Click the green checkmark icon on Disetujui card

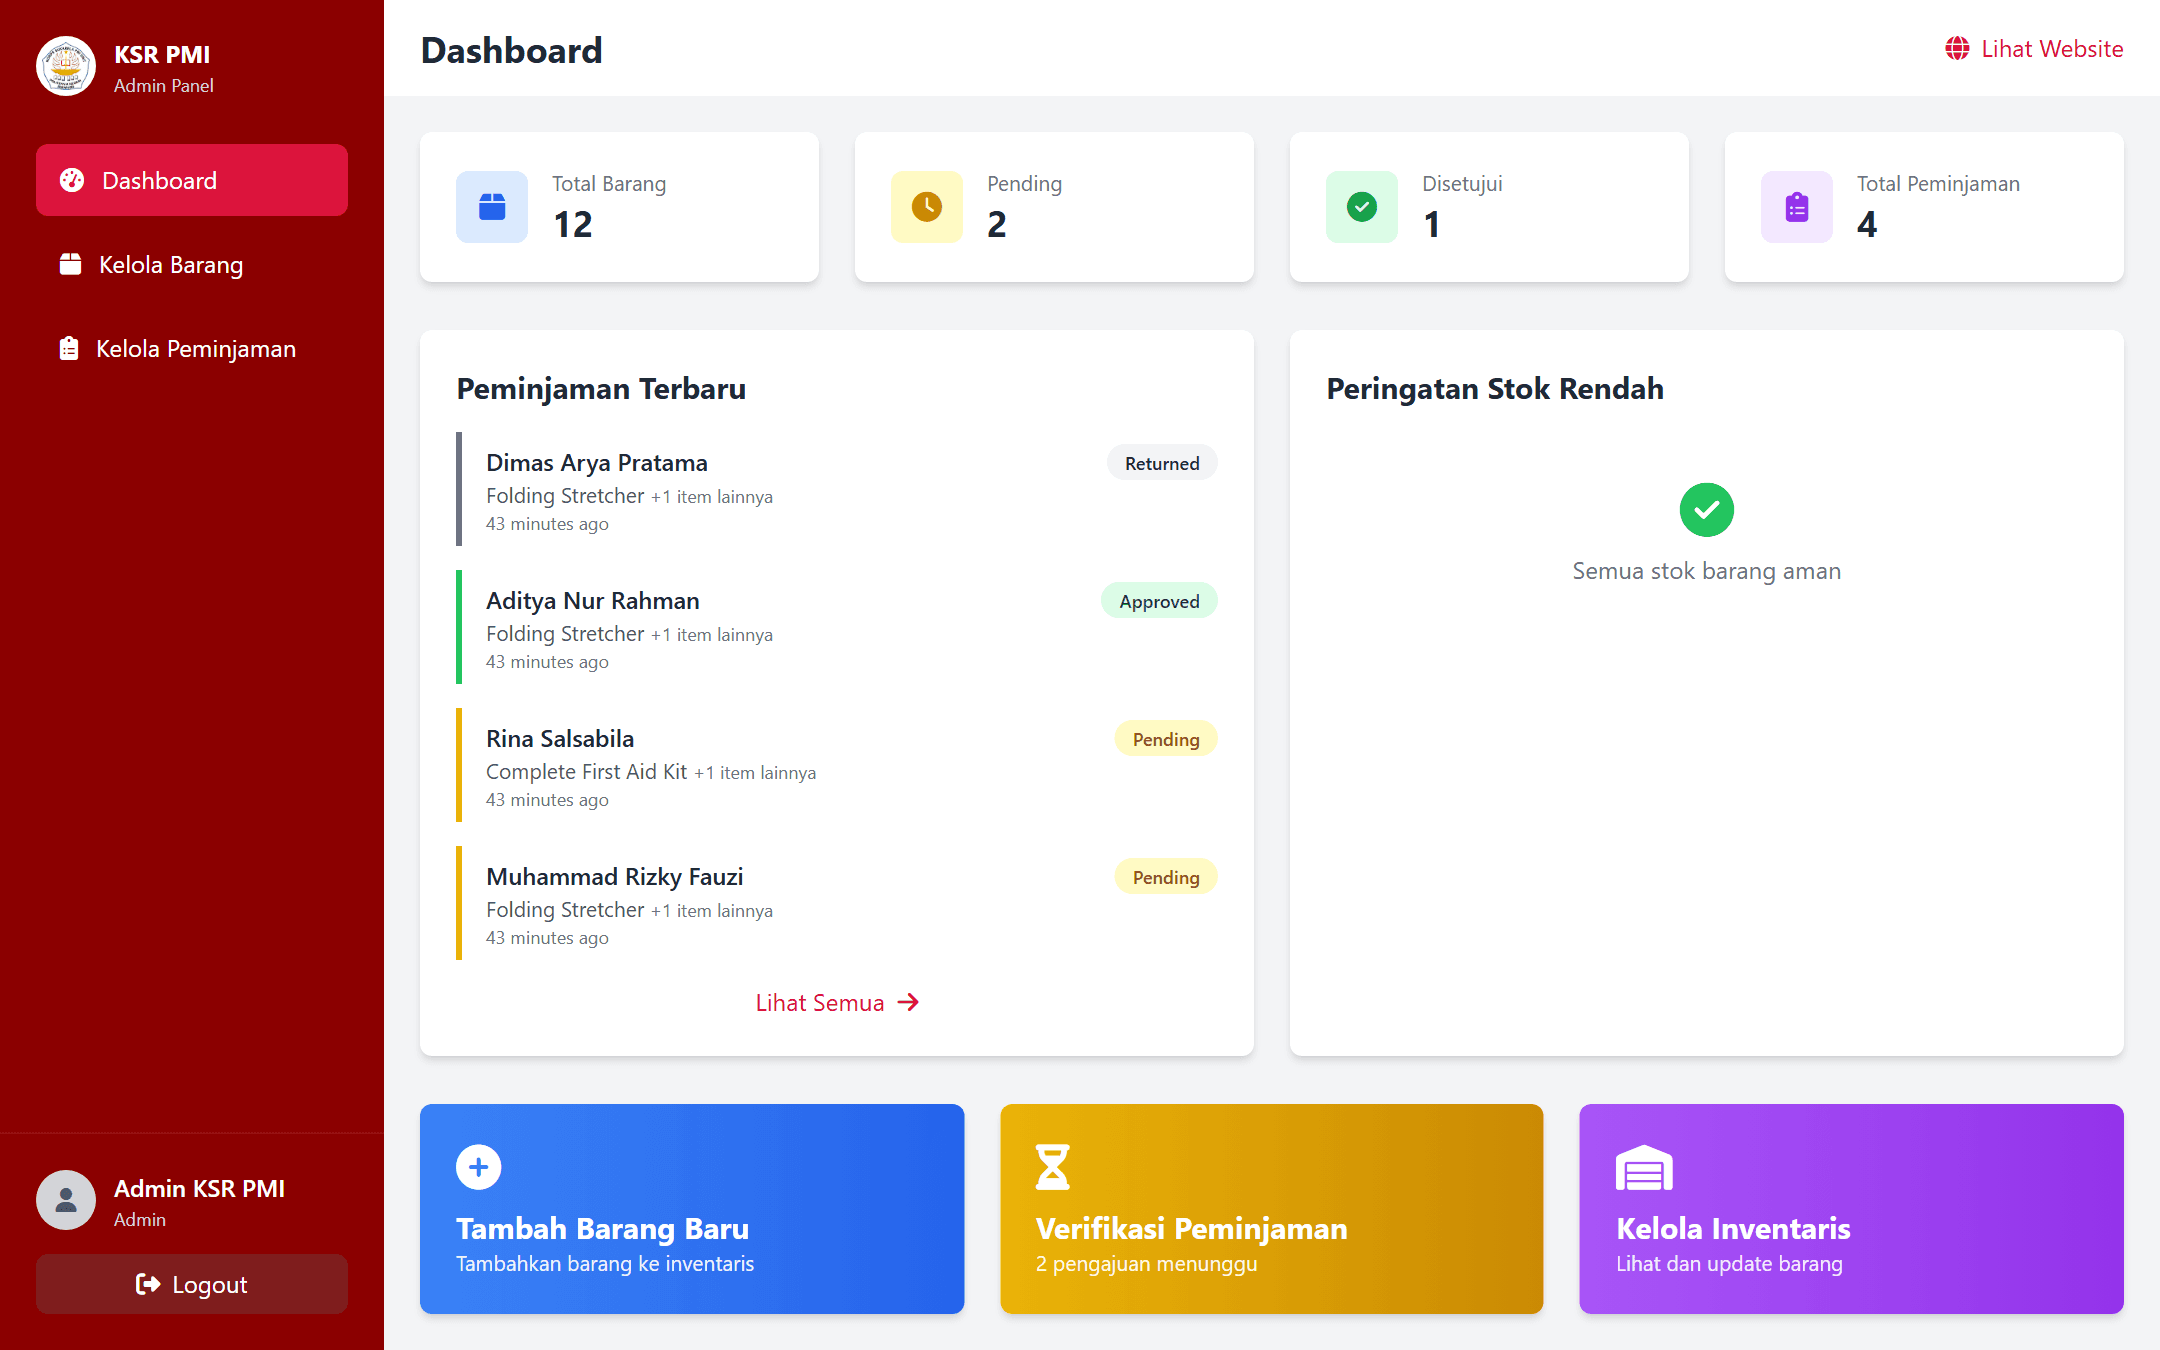point(1362,207)
